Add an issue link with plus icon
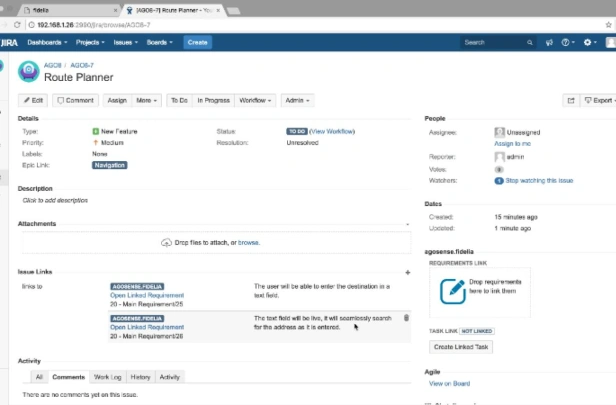Screen dimensions: 616x405 pos(407,272)
